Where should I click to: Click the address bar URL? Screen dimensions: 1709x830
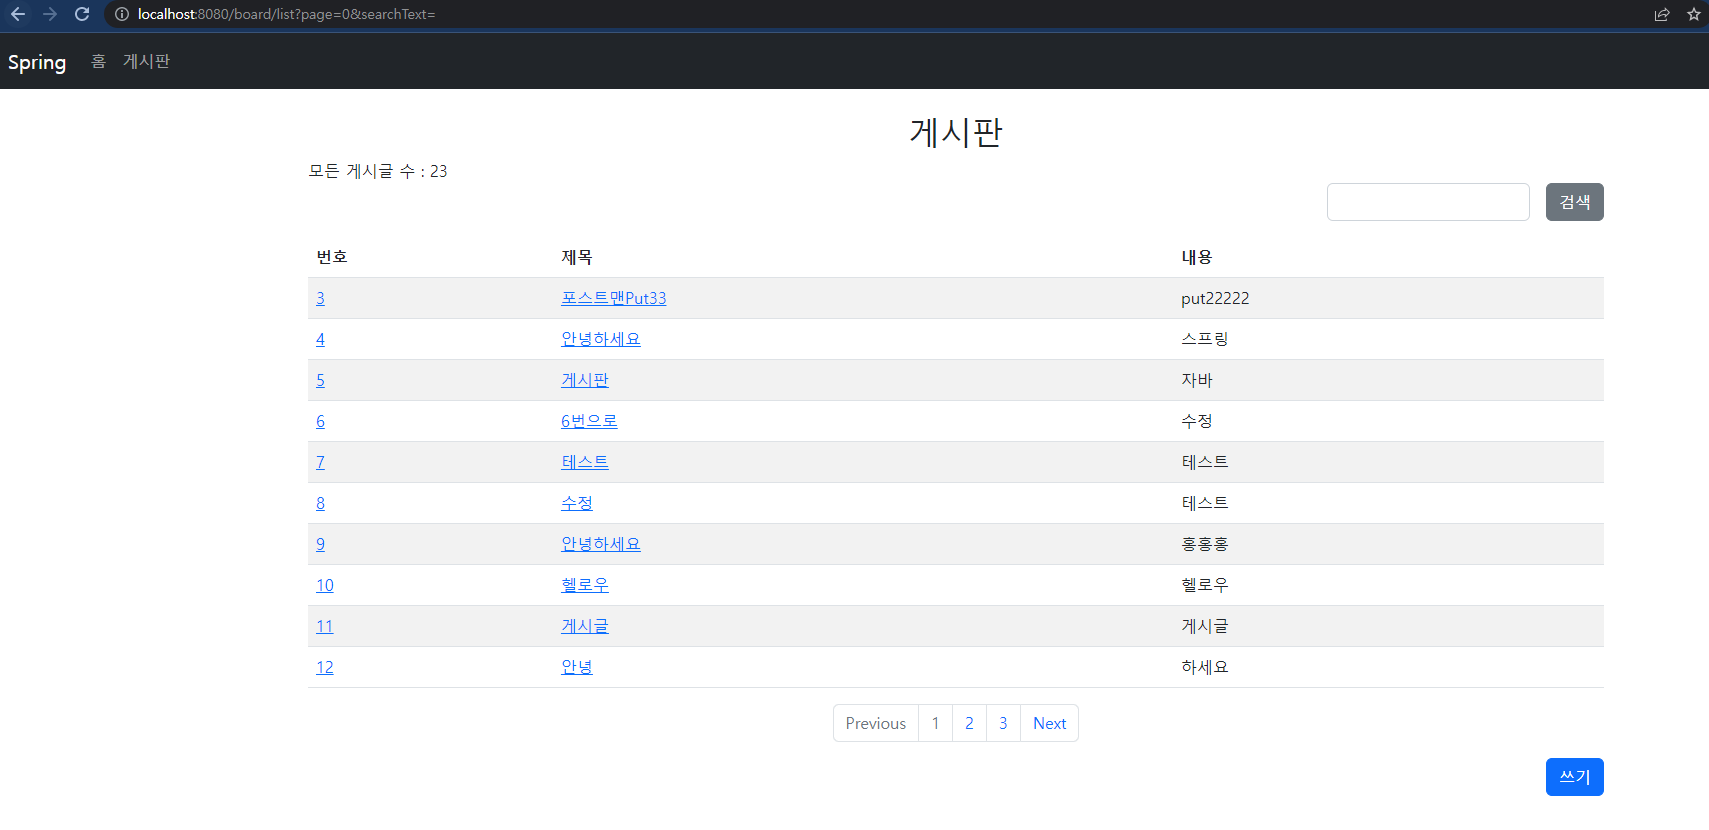286,14
